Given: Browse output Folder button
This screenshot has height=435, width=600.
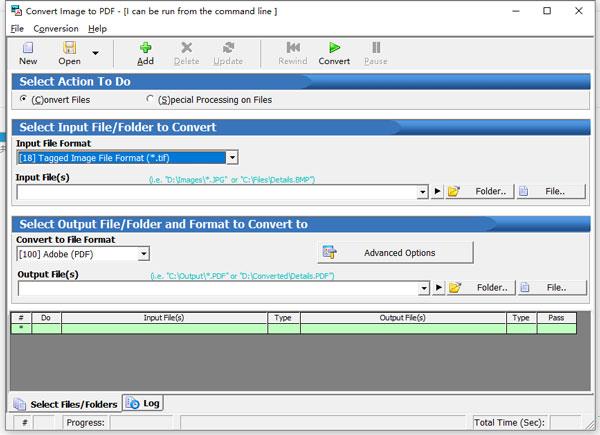Looking at the screenshot, I should tap(481, 288).
